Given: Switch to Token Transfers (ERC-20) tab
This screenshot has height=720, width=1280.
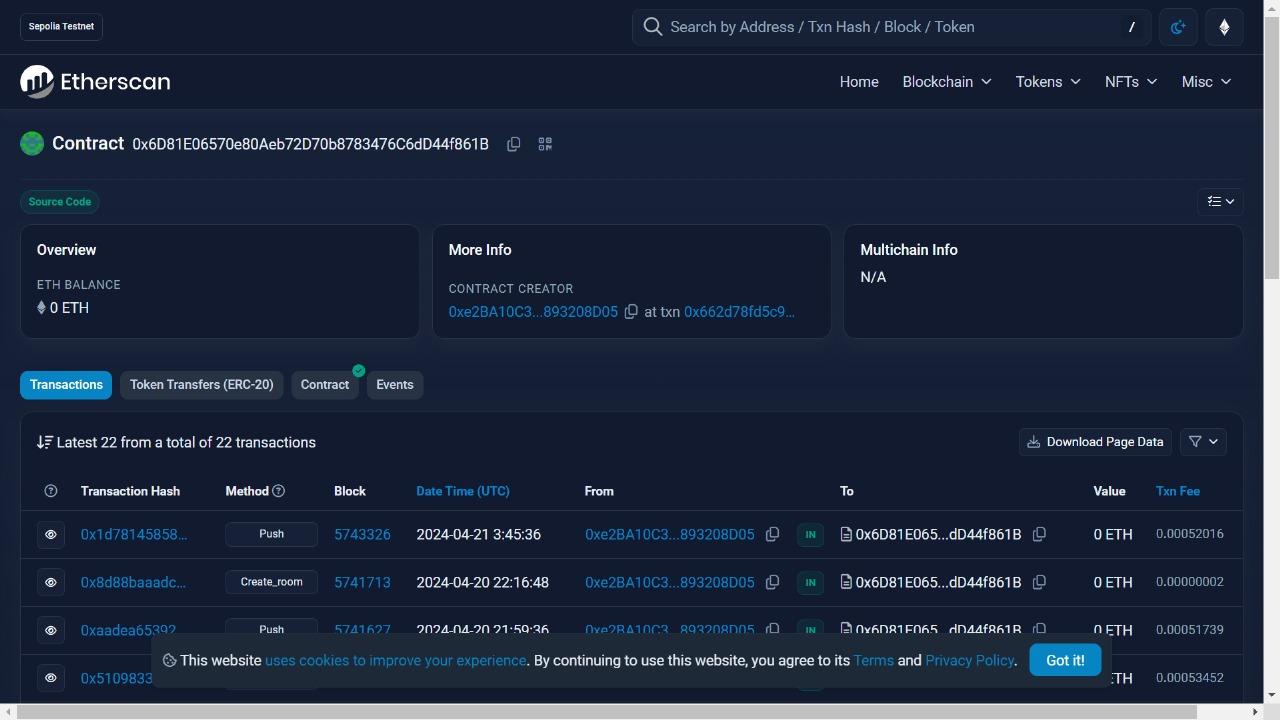Looking at the screenshot, I should (202, 385).
